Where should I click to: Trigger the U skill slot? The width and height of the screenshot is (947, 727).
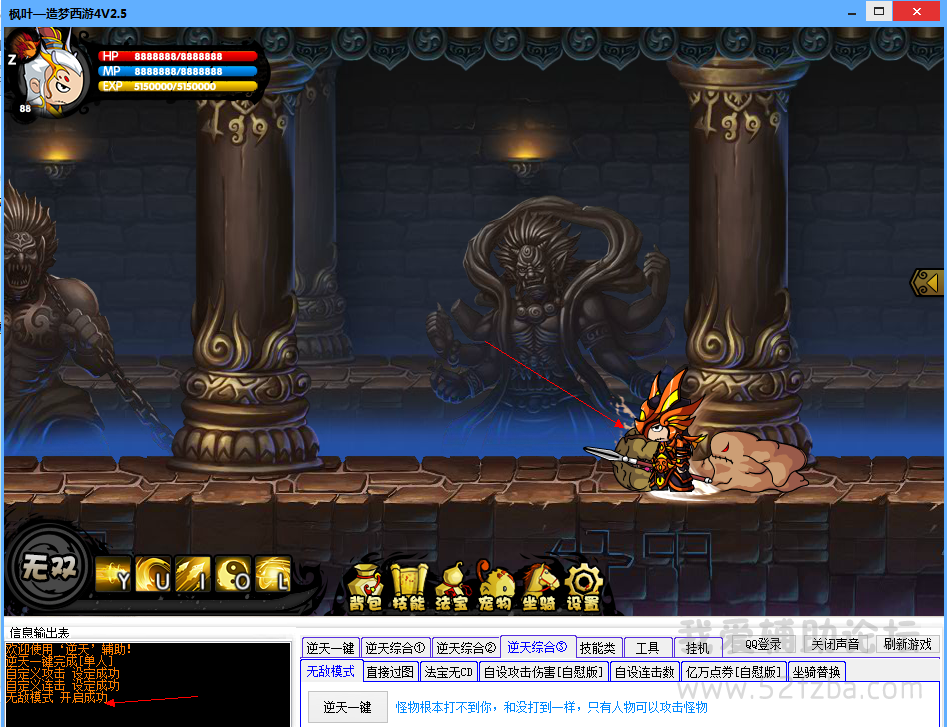[153, 574]
